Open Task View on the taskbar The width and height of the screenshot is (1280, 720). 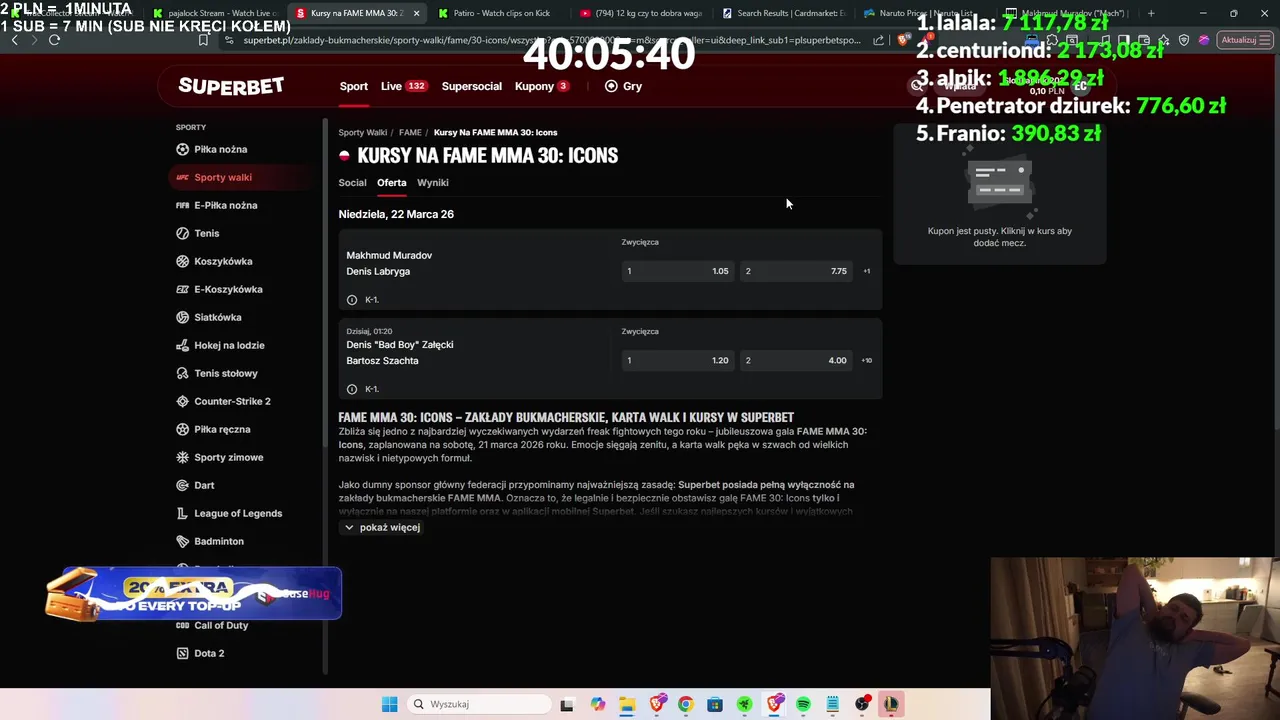click(x=567, y=704)
